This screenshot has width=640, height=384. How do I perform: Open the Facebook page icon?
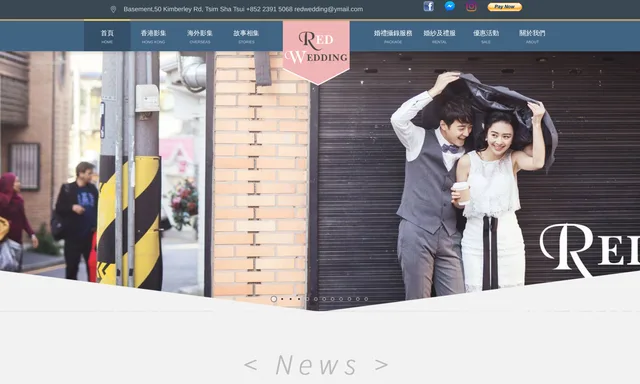click(x=429, y=6)
